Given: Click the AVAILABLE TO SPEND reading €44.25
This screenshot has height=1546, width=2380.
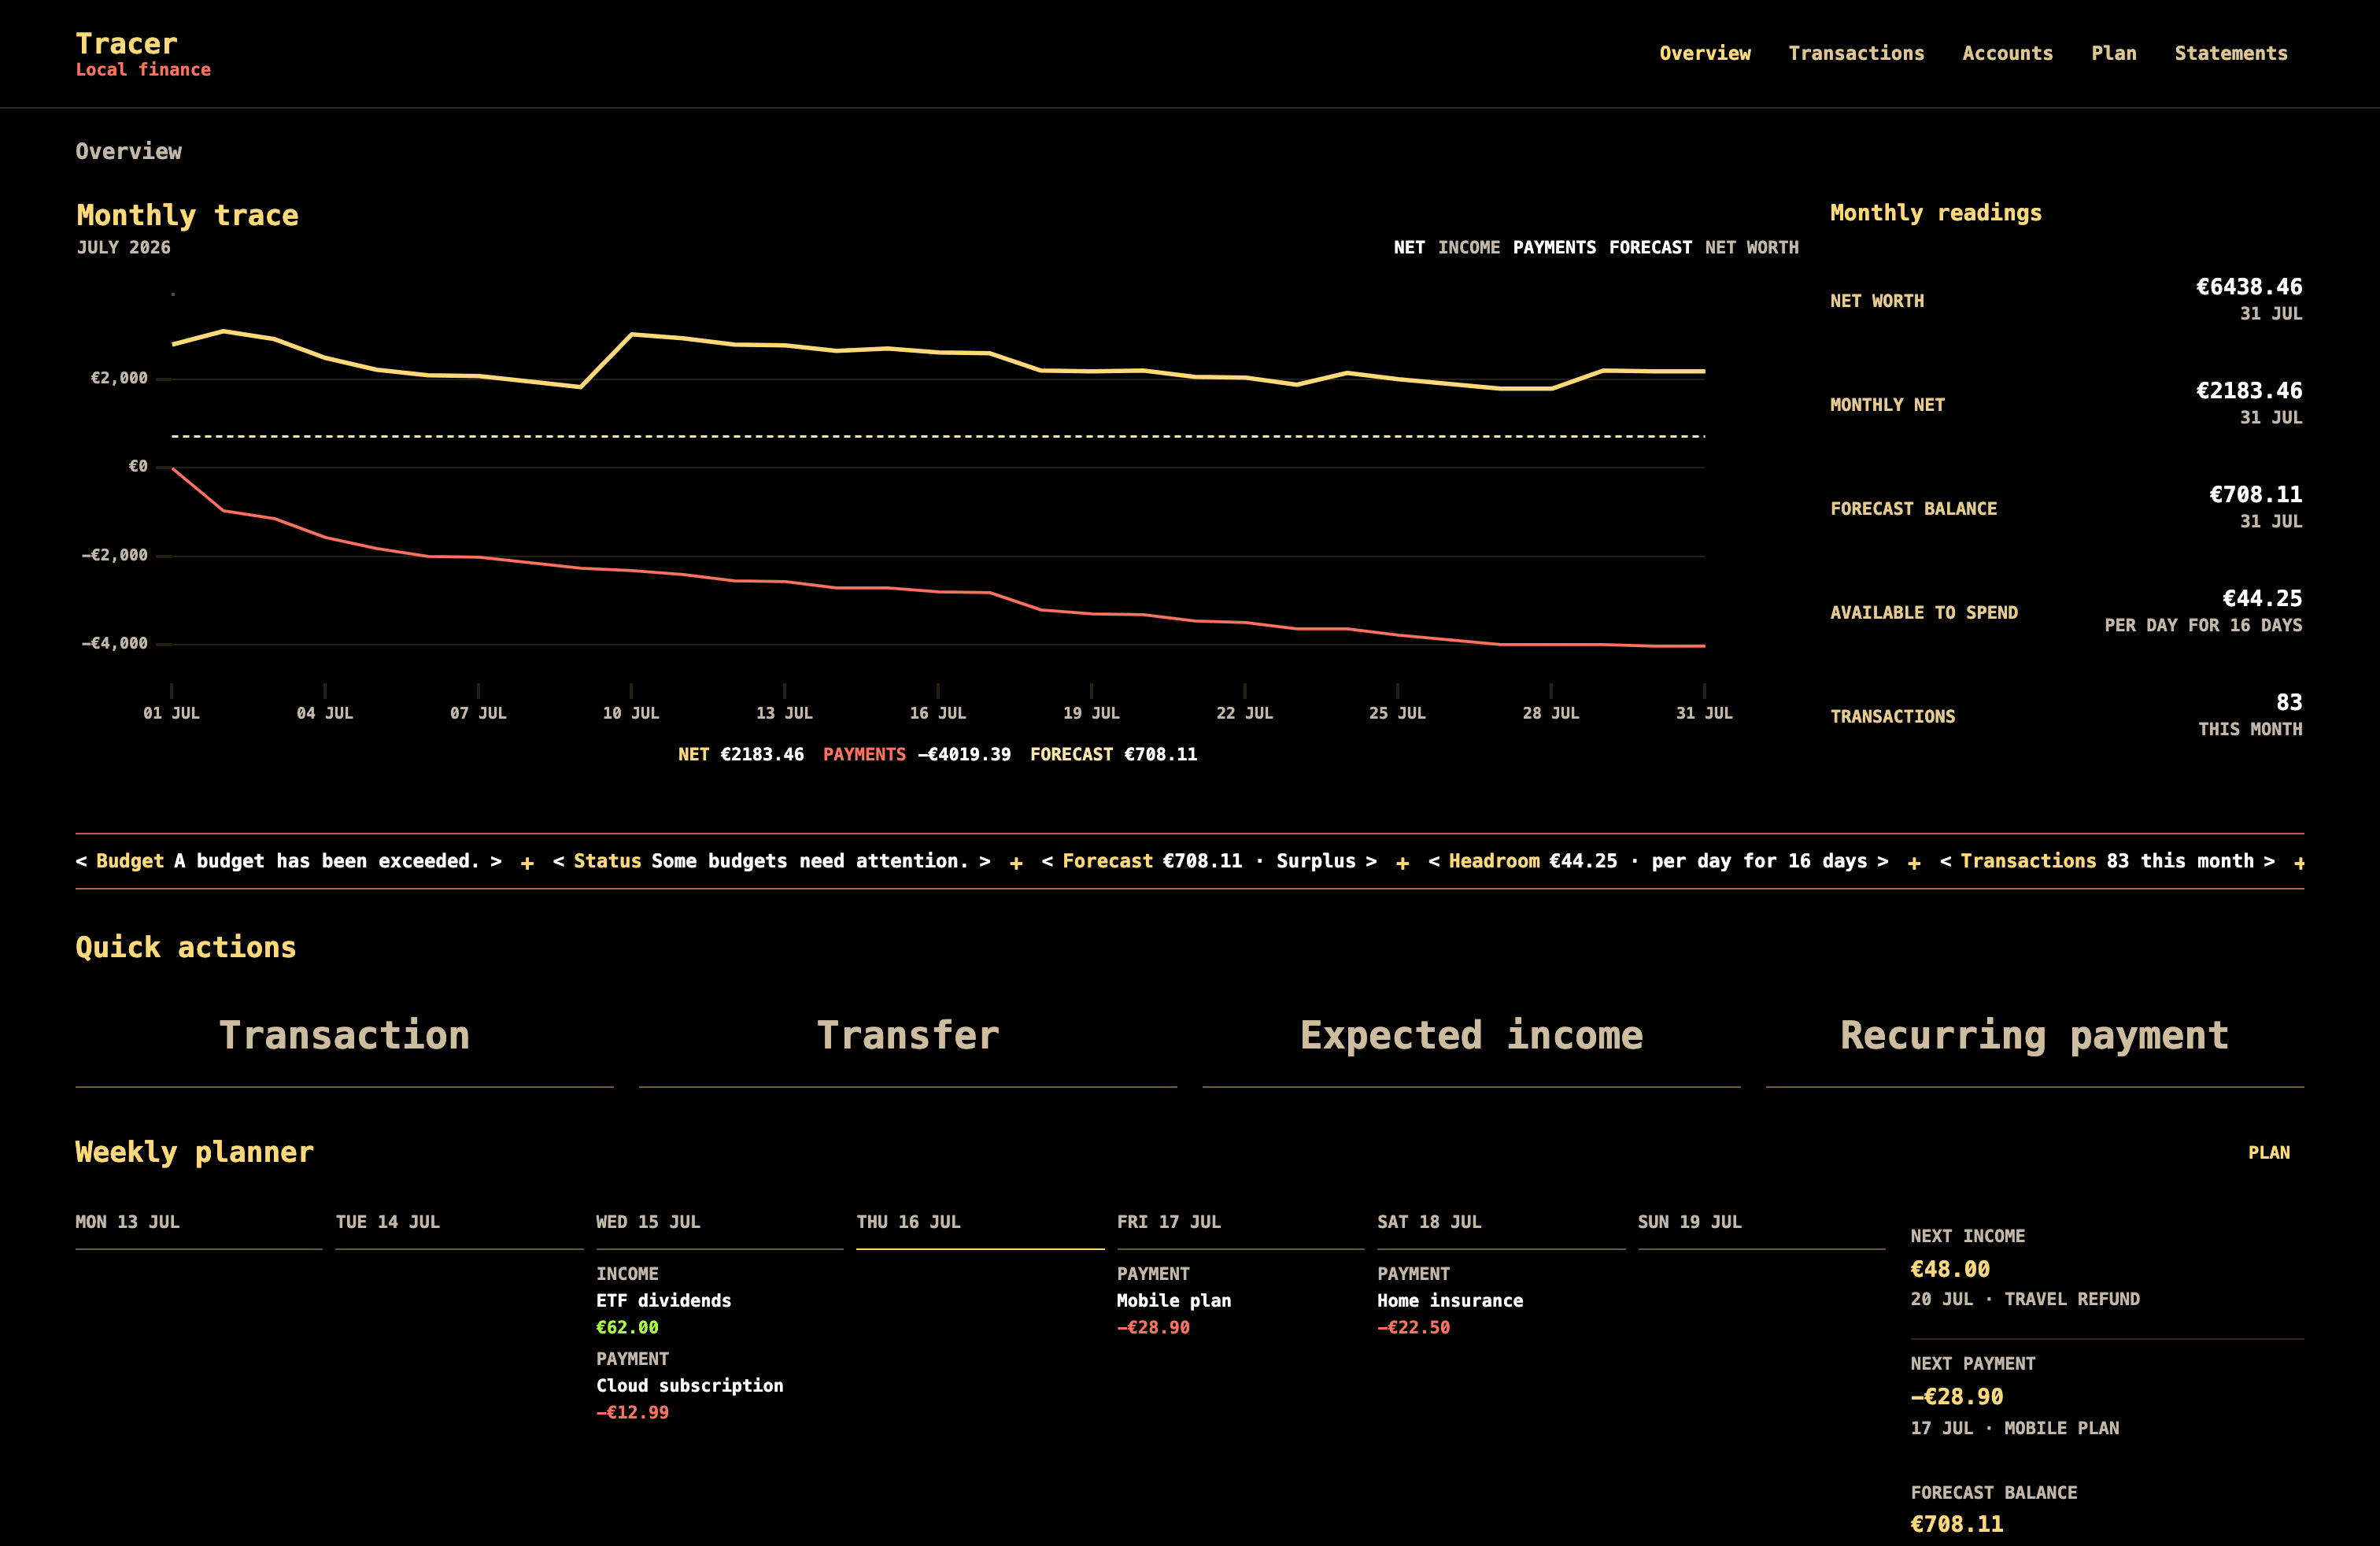Looking at the screenshot, I should [2262, 599].
